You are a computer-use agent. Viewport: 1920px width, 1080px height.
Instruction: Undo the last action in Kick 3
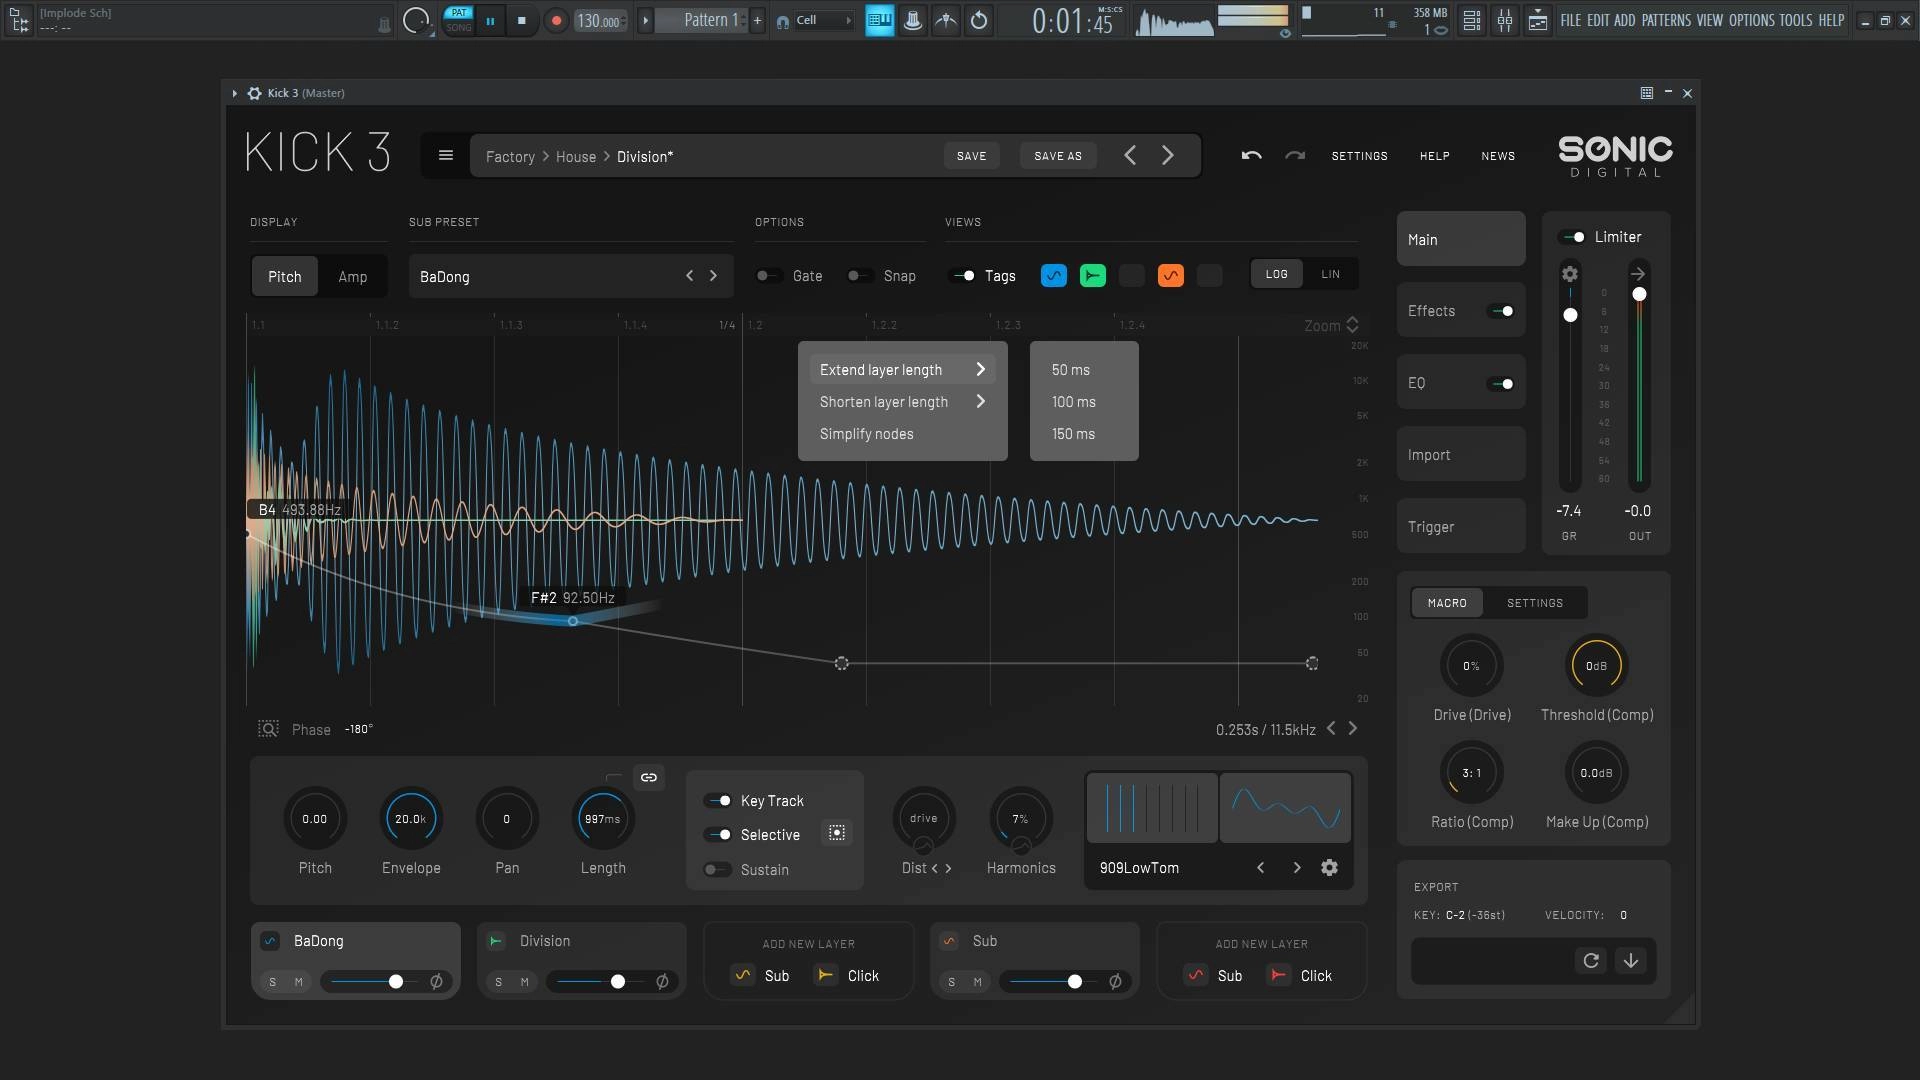click(1251, 155)
